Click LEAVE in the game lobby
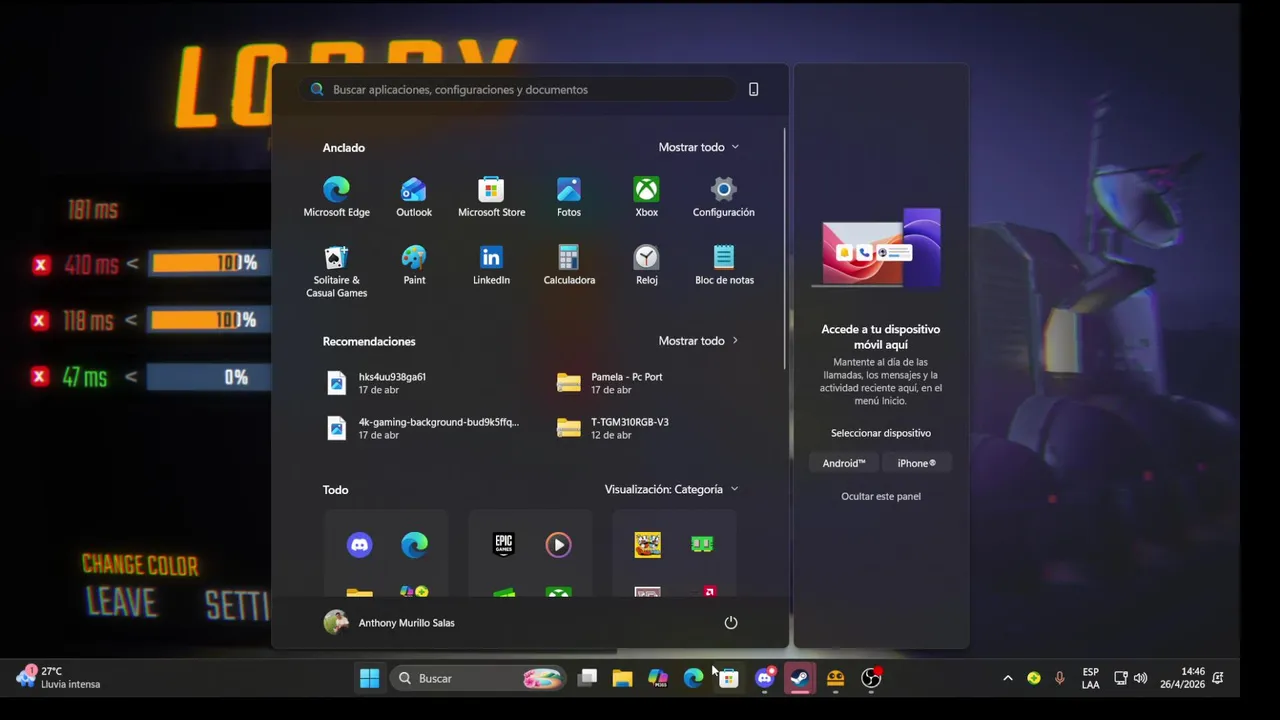Image resolution: width=1280 pixels, height=720 pixels. 121,602
